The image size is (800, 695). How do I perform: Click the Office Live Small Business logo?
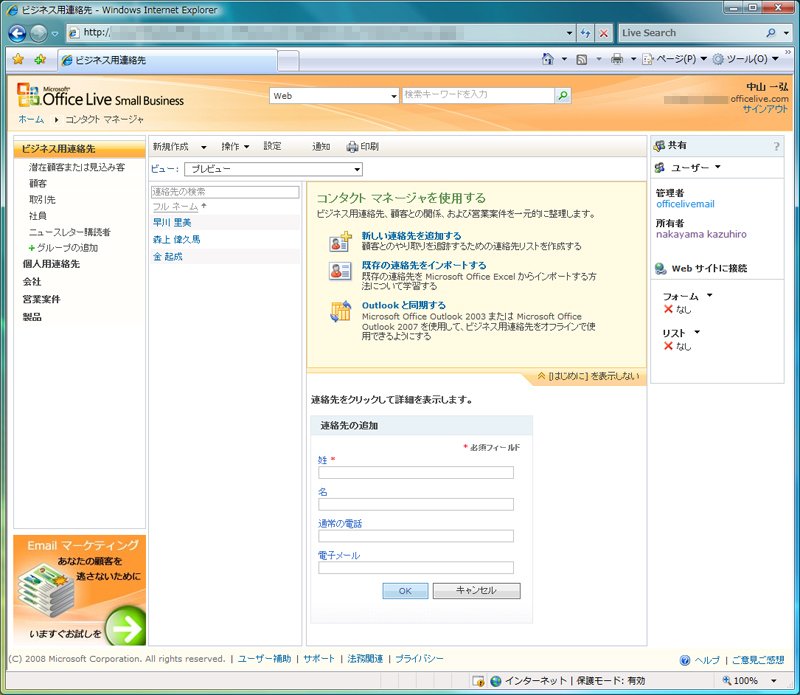pos(100,95)
